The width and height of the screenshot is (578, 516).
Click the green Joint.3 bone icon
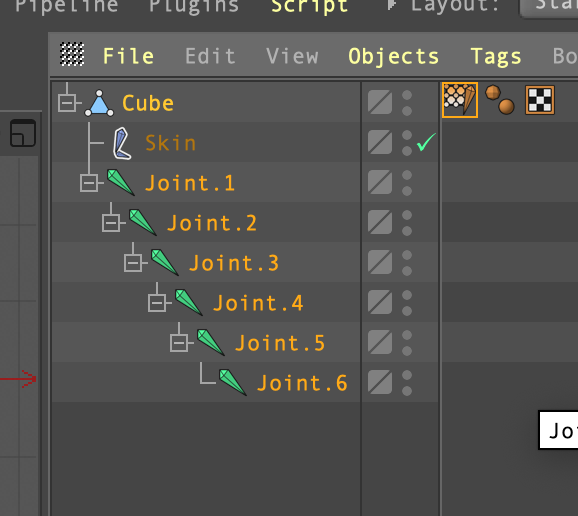point(165,262)
